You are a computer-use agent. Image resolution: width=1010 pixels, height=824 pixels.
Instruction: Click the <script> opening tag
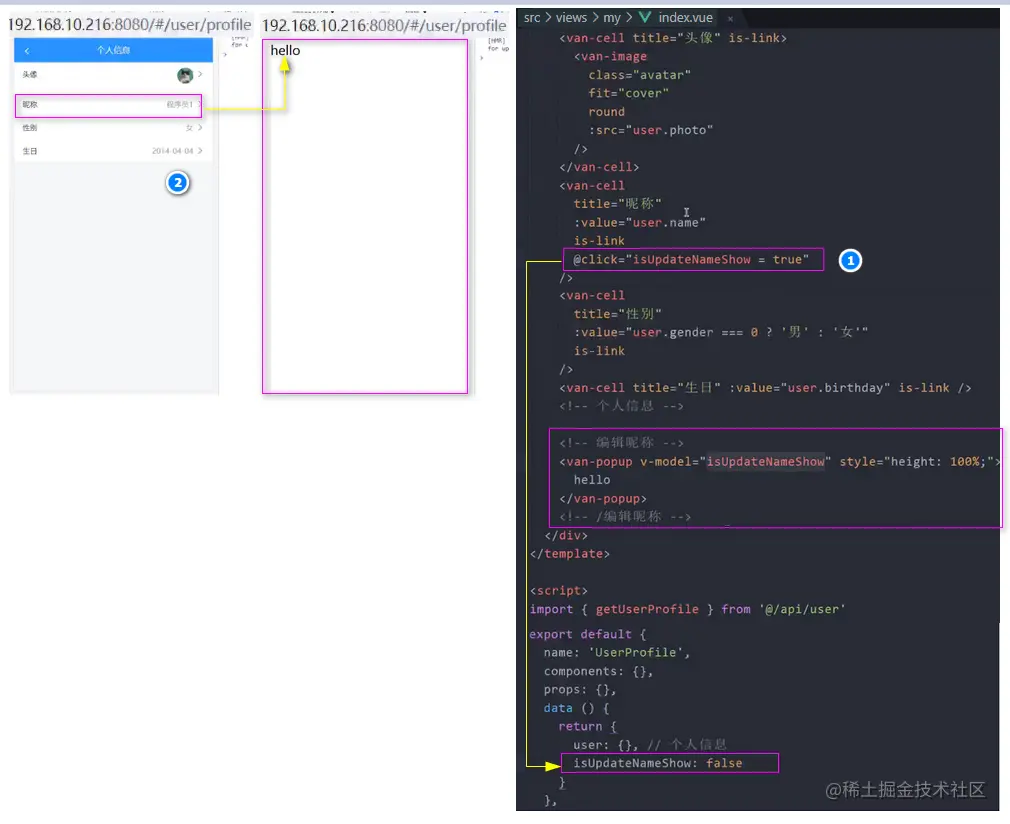point(558,591)
